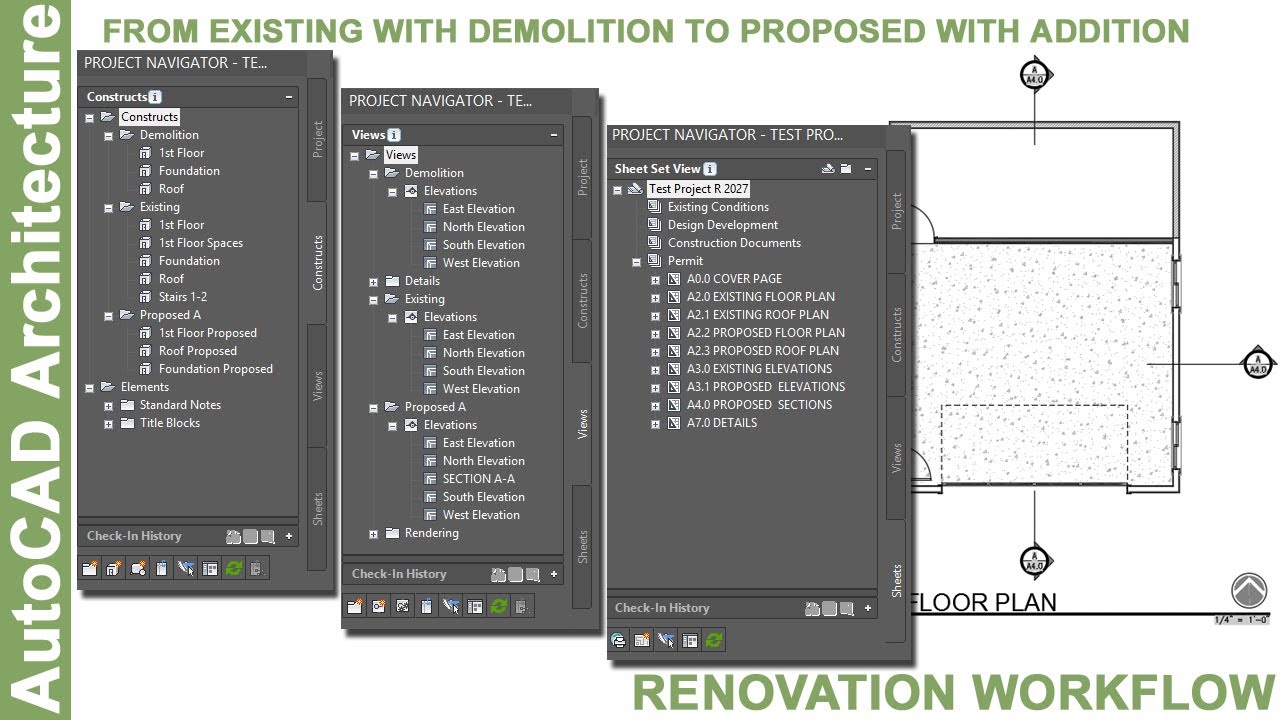This screenshot has width=1280, height=720.
Task: Click info icon next to Sheet Set View
Action: pos(710,169)
